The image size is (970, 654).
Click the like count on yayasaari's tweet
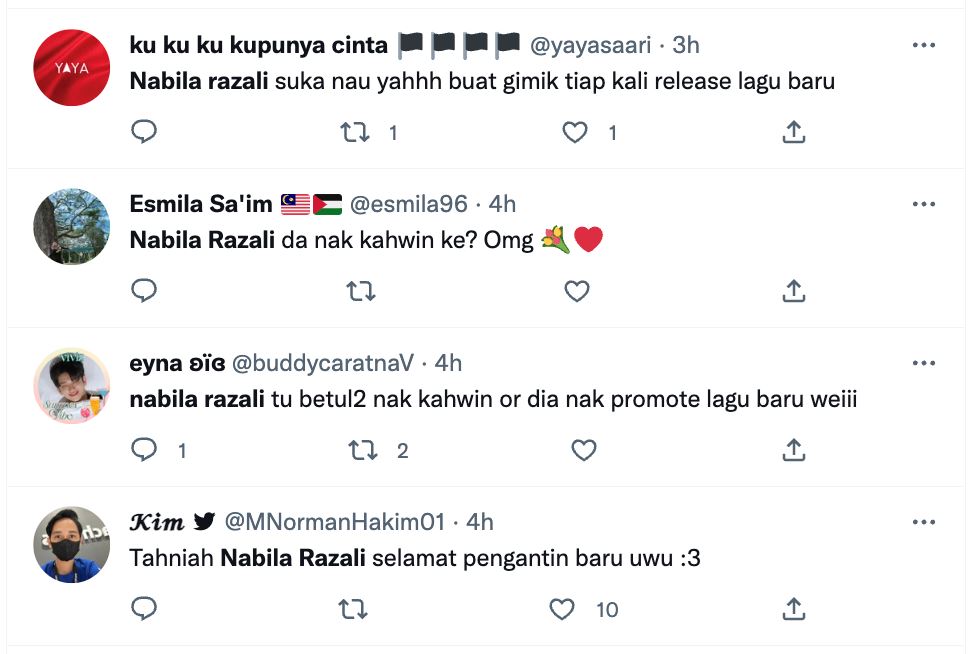pos(612,131)
